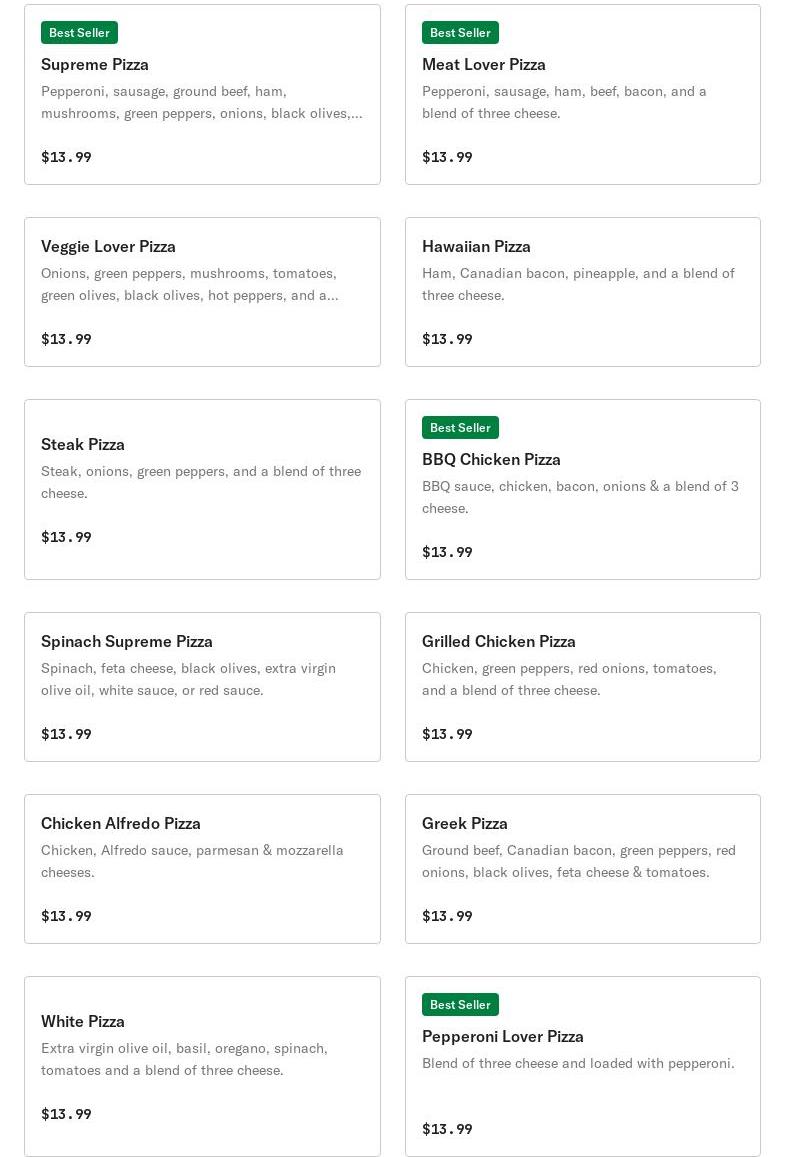Click Best Seller badge on Meat Lover Pizza
This screenshot has height=1157, width=785.
point(460,33)
